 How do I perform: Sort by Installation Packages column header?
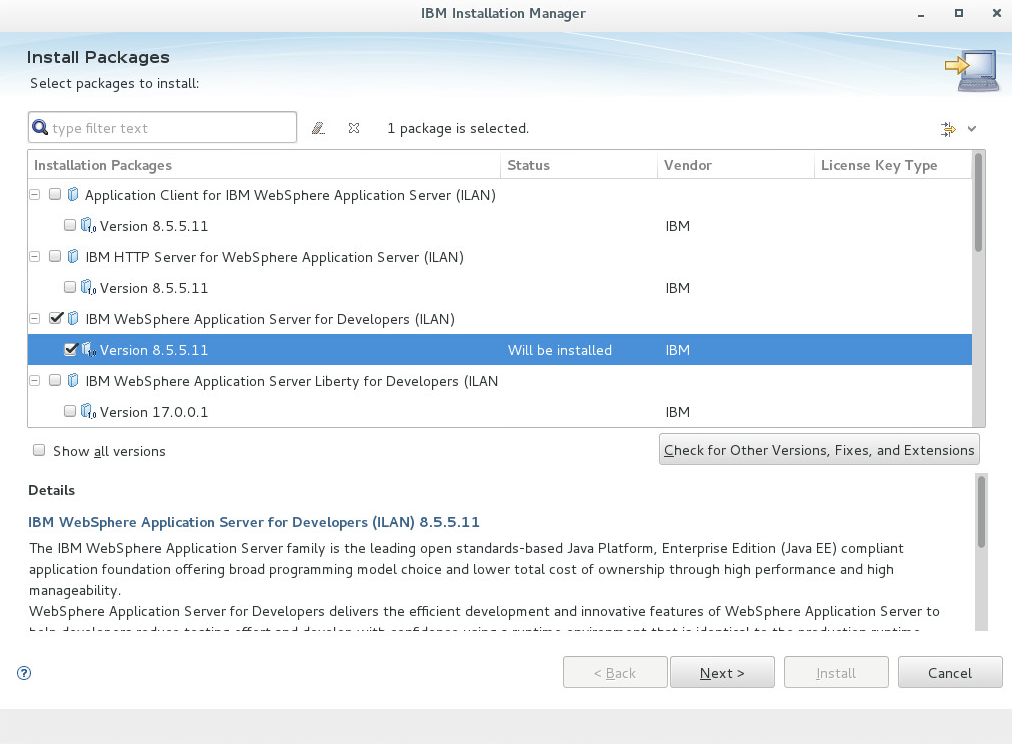(264, 165)
